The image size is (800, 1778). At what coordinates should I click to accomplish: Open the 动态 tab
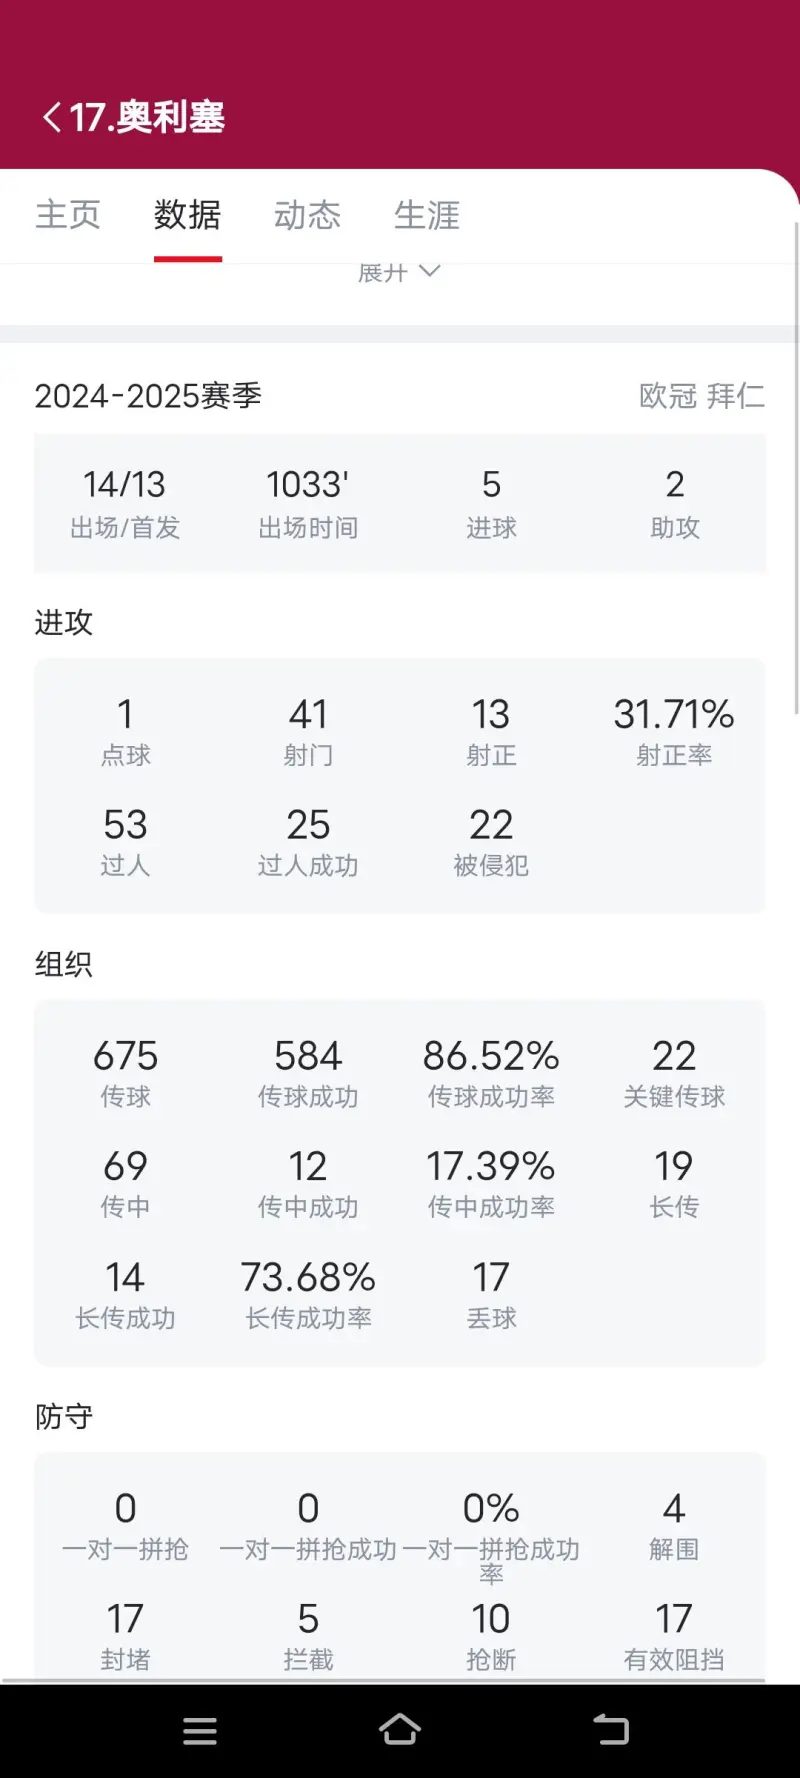(308, 215)
